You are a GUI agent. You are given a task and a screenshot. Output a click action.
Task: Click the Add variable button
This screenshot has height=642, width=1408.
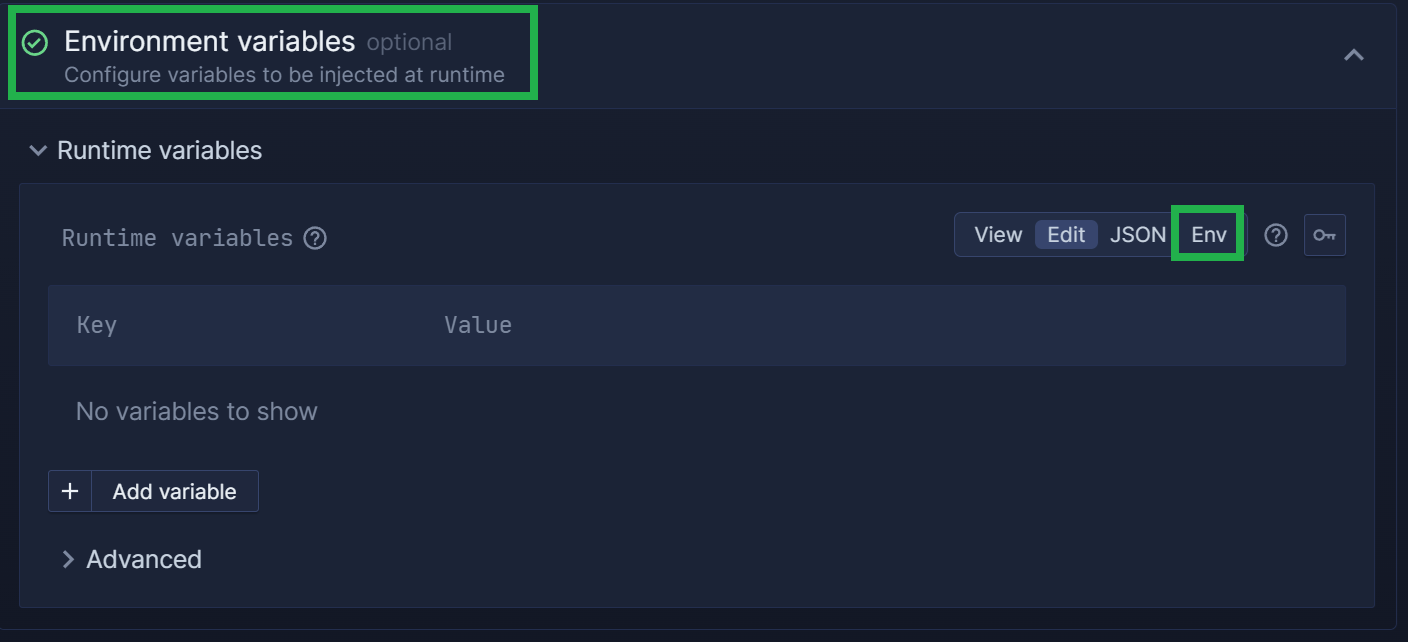pos(175,491)
